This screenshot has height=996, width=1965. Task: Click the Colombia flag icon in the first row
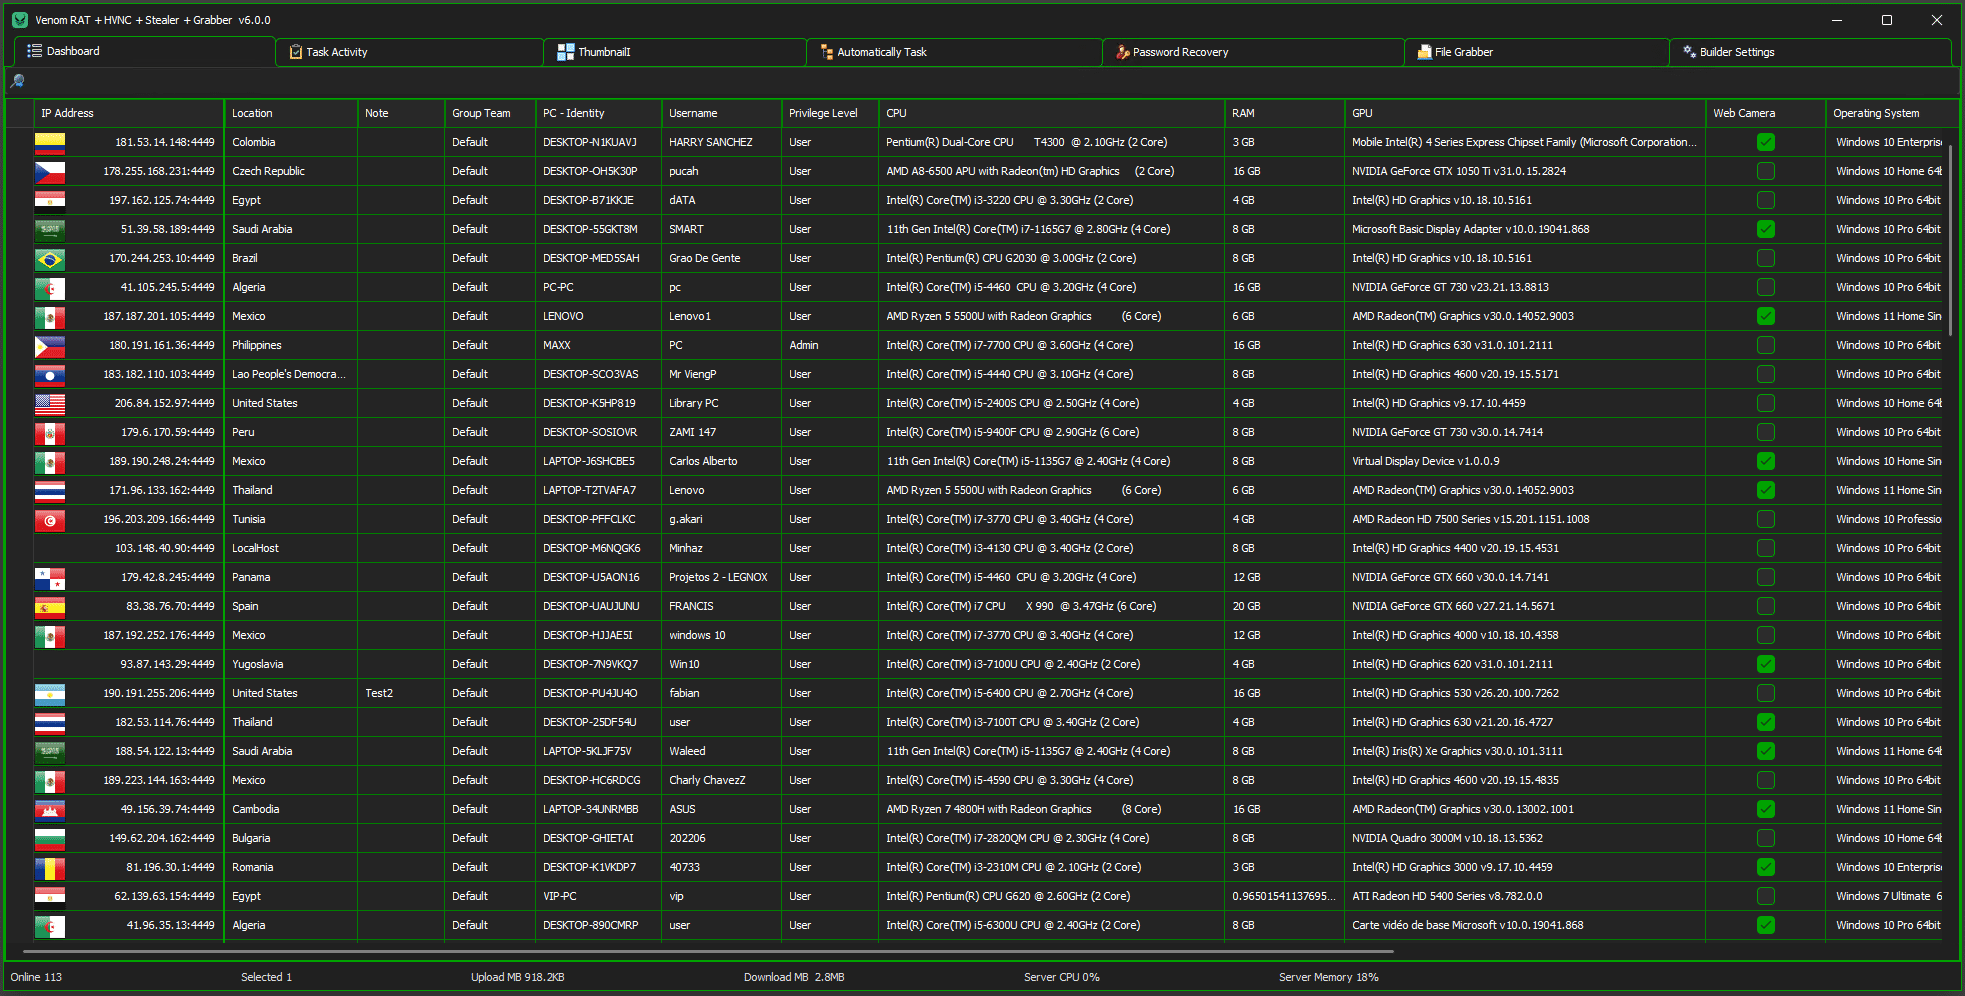(x=50, y=143)
